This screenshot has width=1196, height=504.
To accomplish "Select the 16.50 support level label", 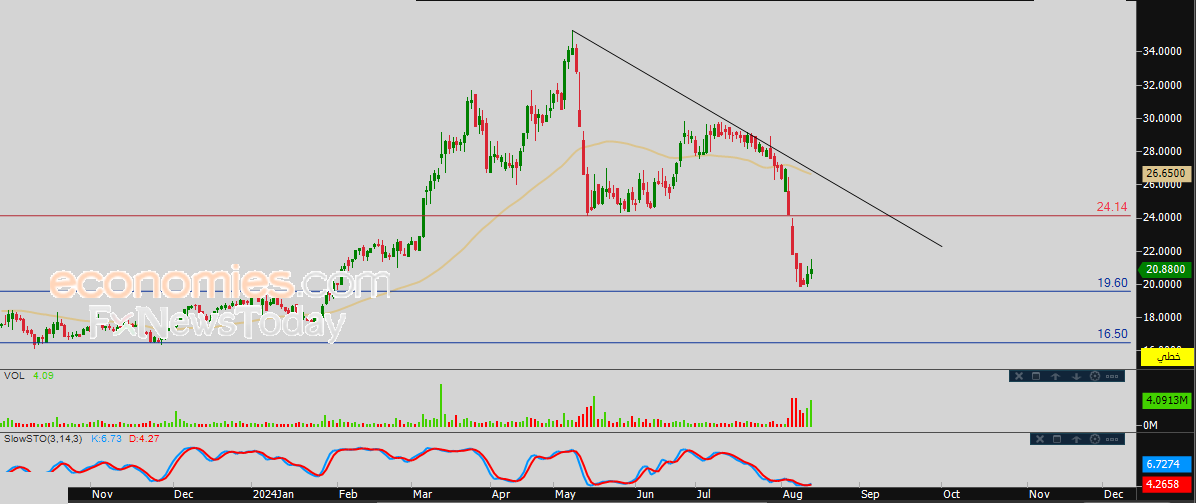I will pyautogui.click(x=1112, y=334).
